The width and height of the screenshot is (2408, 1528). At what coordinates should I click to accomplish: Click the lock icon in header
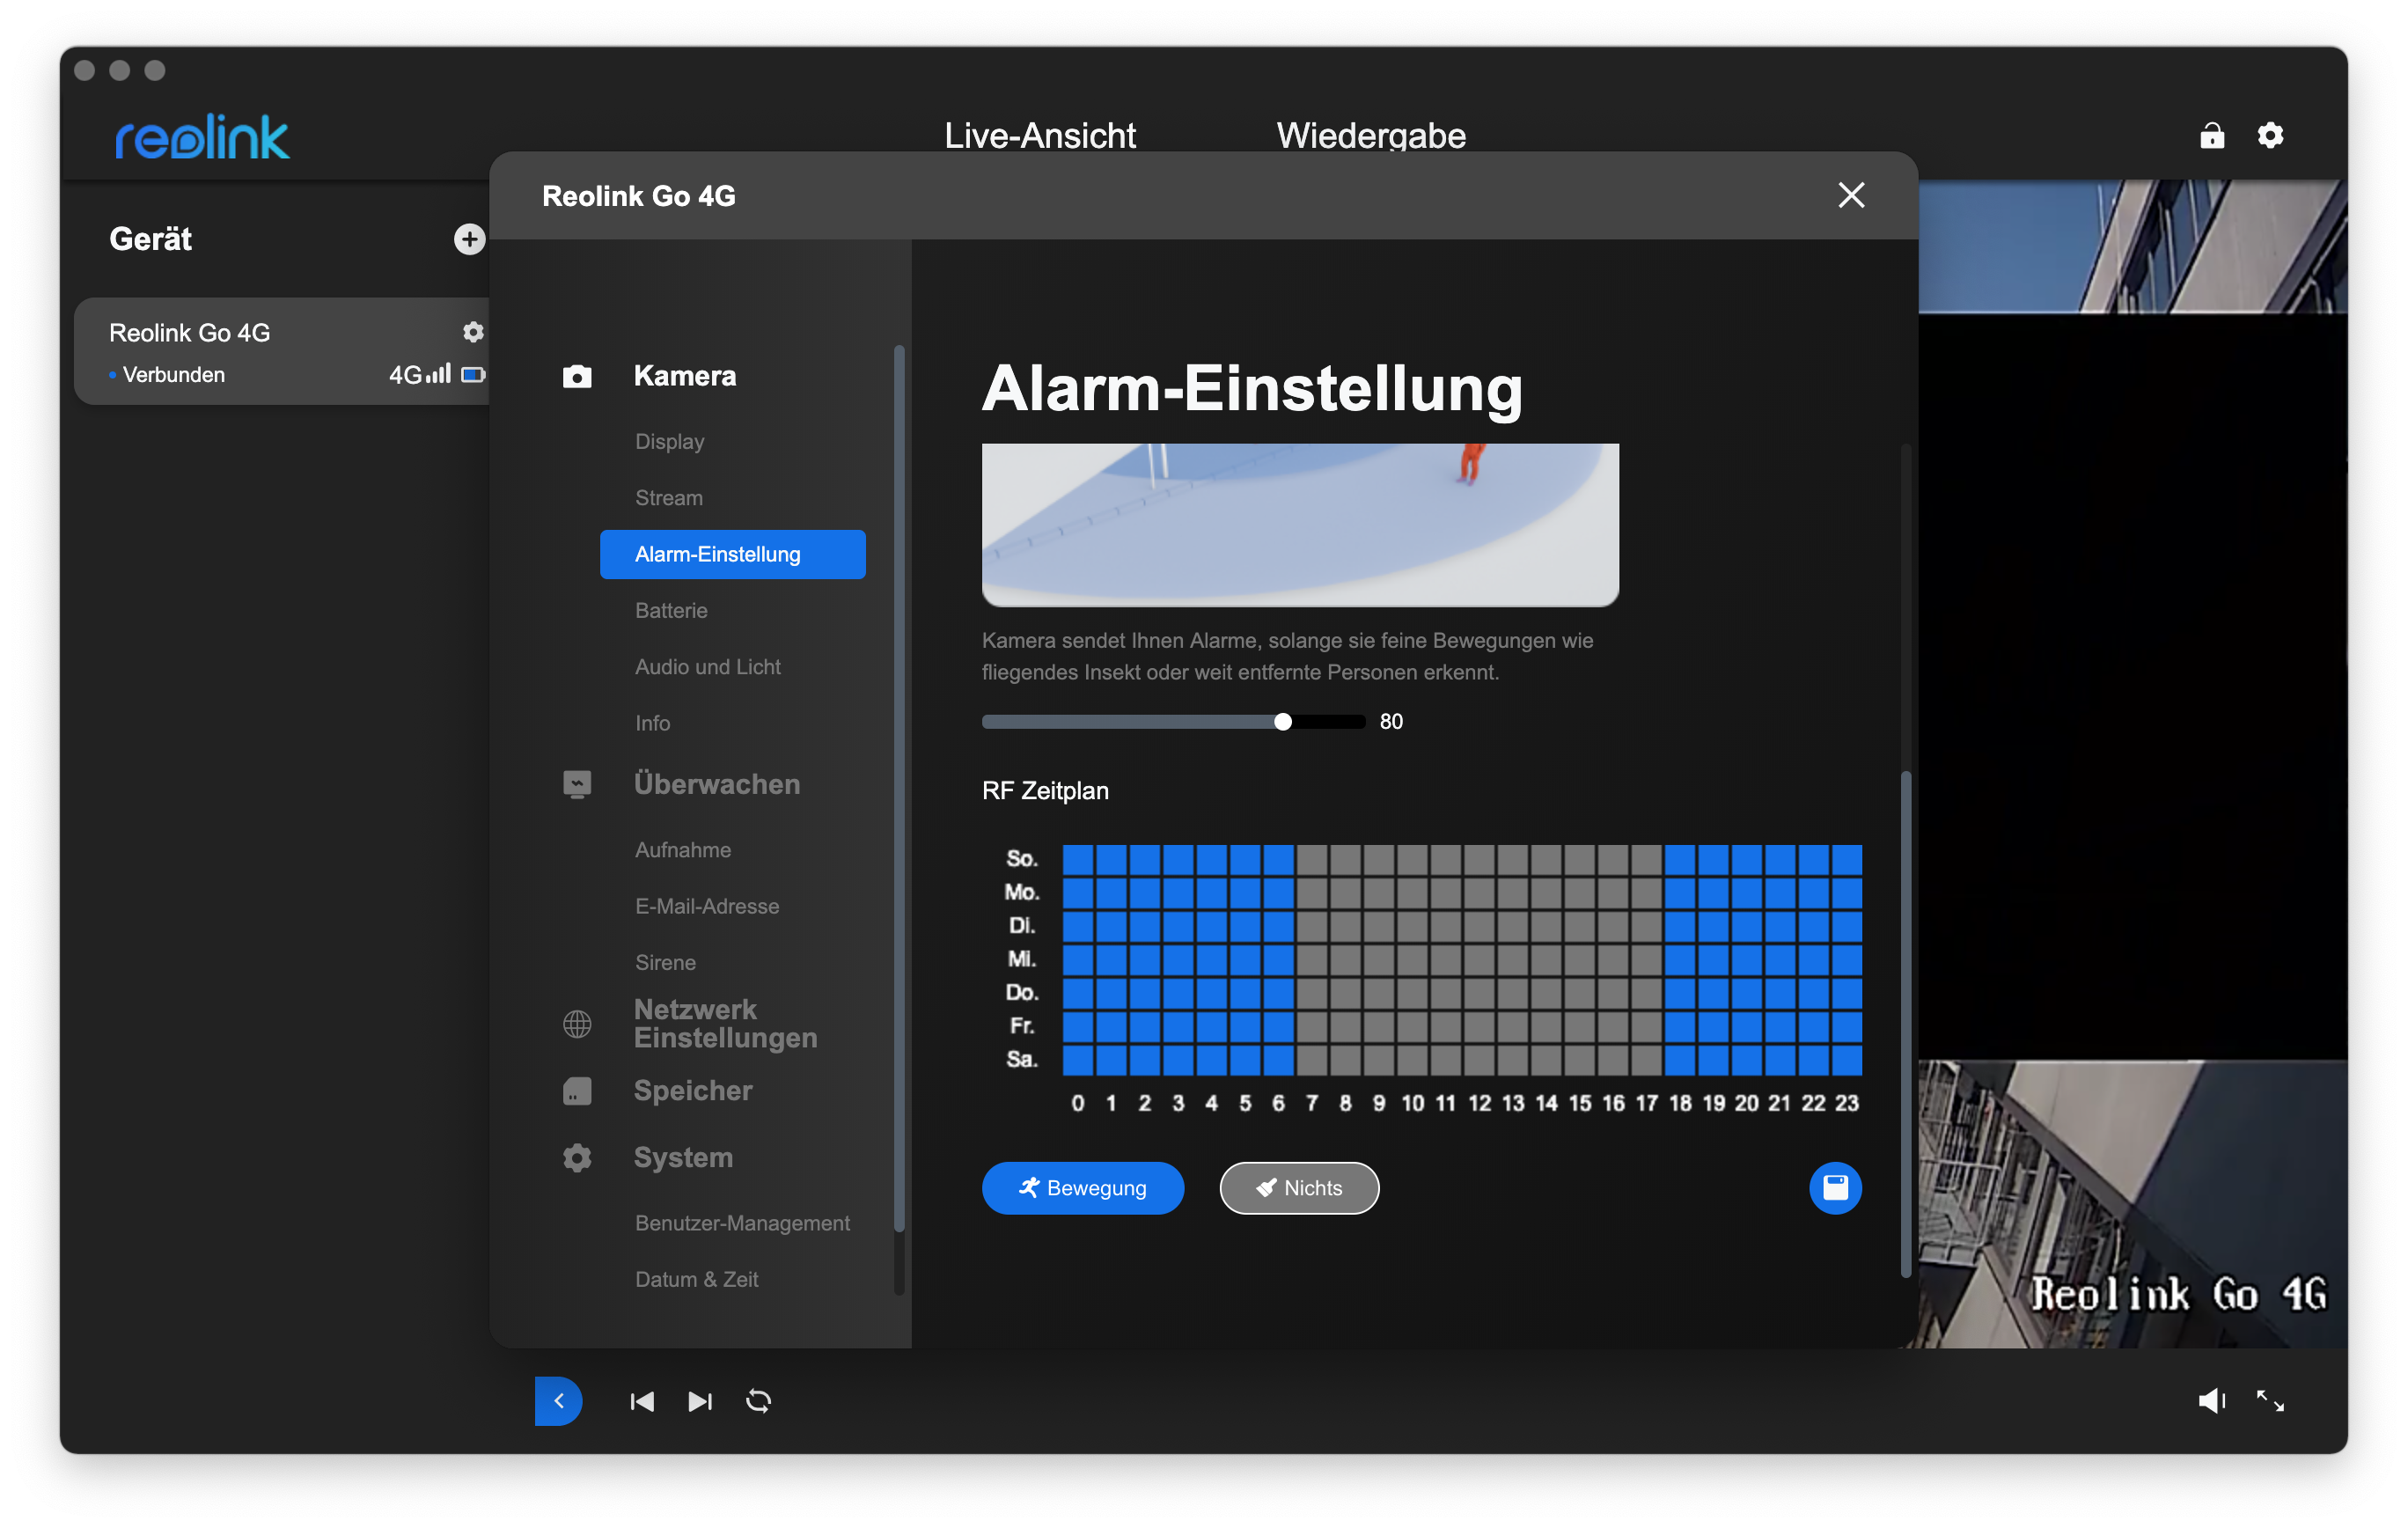[2212, 135]
